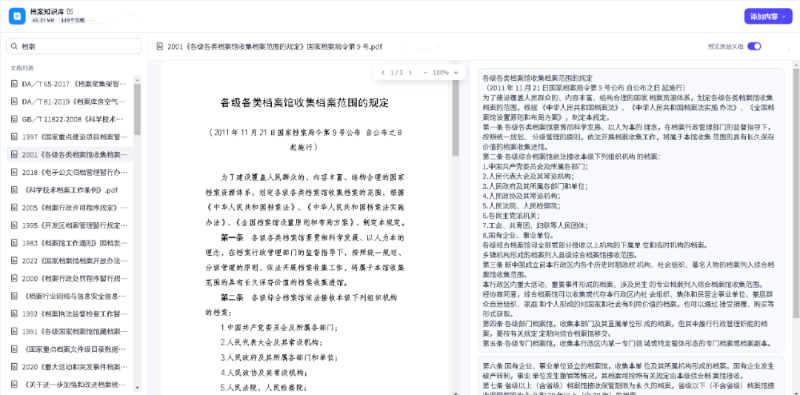This screenshot has width=800, height=395.
Task: Zoom in the PDF with plus icon
Action: coord(456,72)
